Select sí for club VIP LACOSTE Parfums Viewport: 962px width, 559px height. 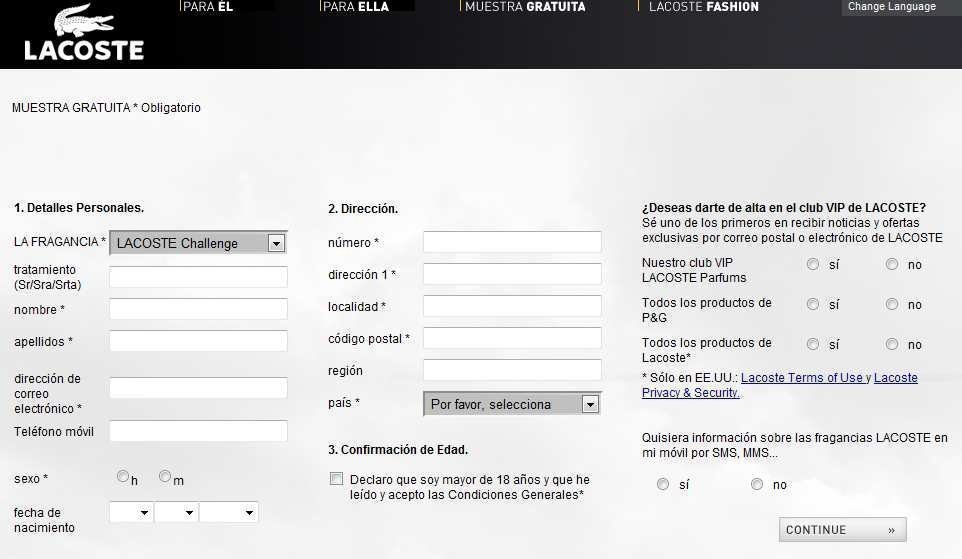point(813,264)
